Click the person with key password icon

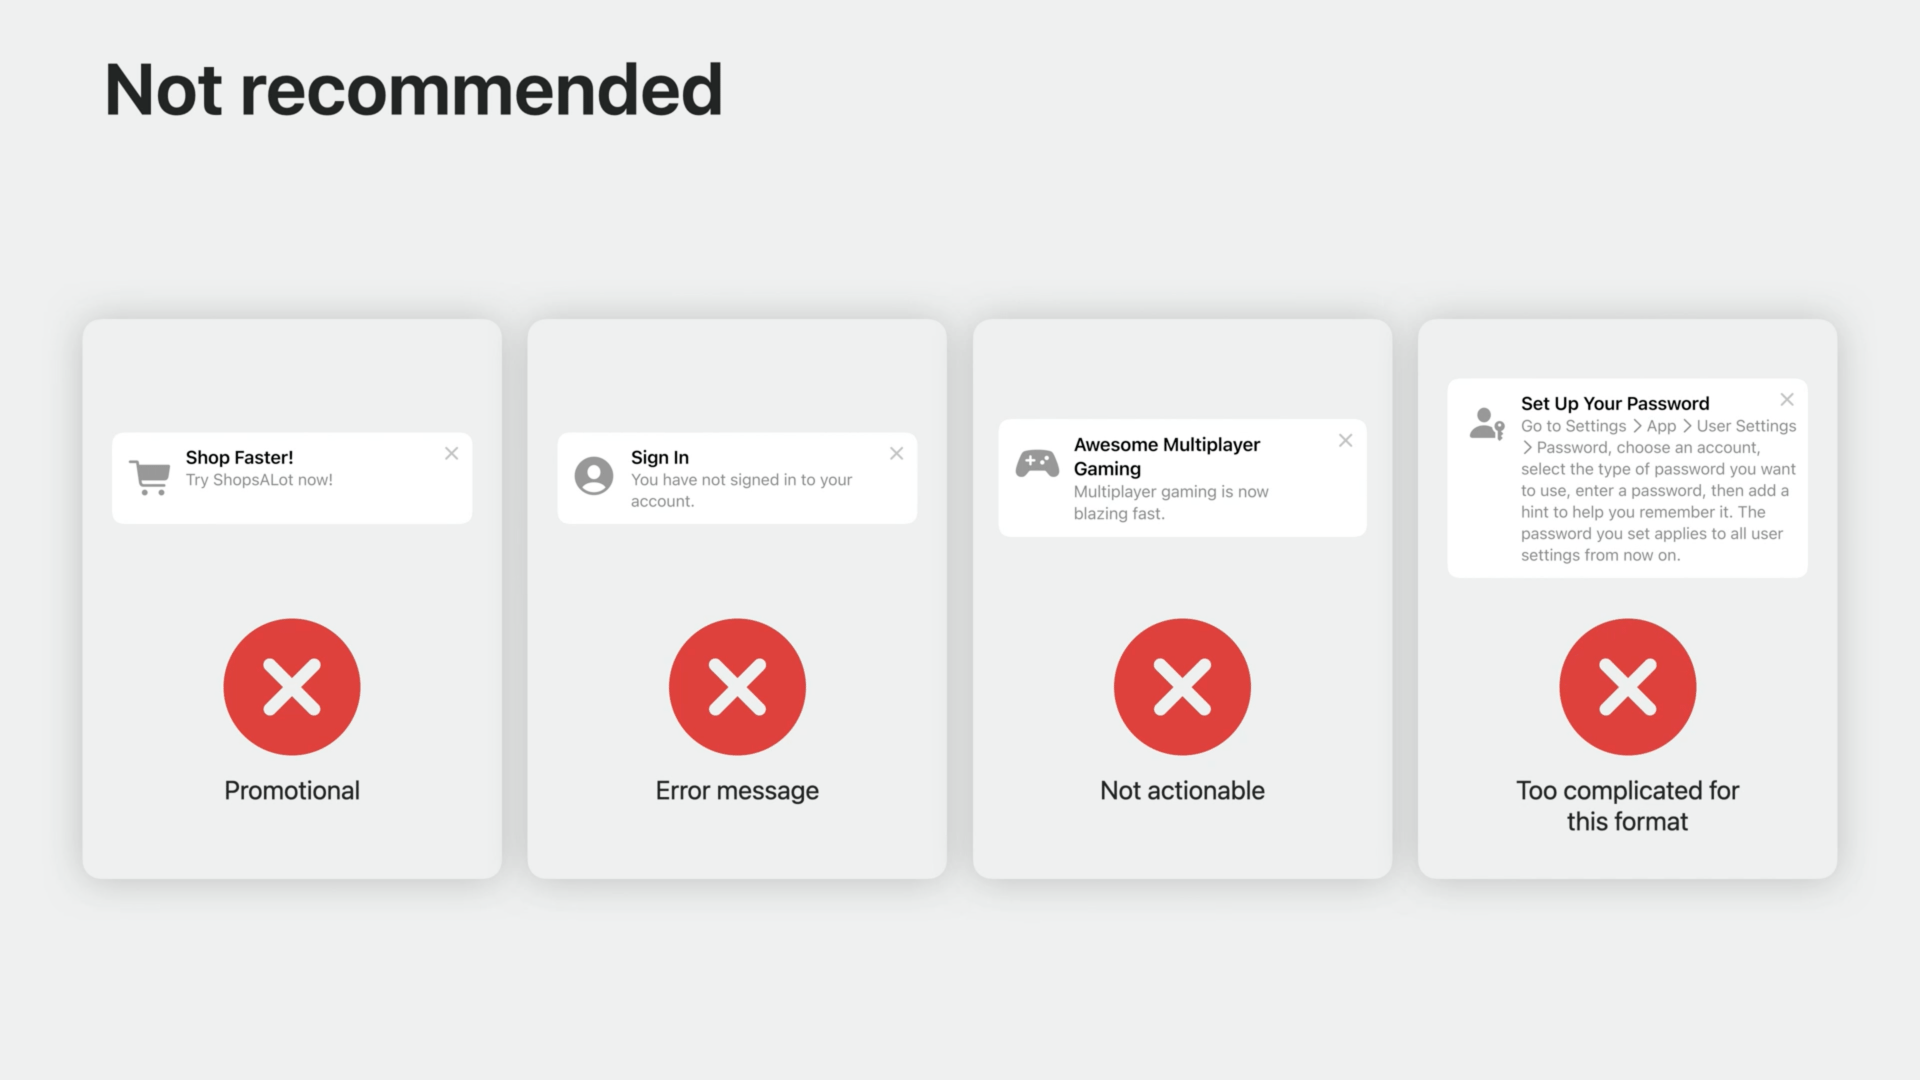click(x=1487, y=423)
